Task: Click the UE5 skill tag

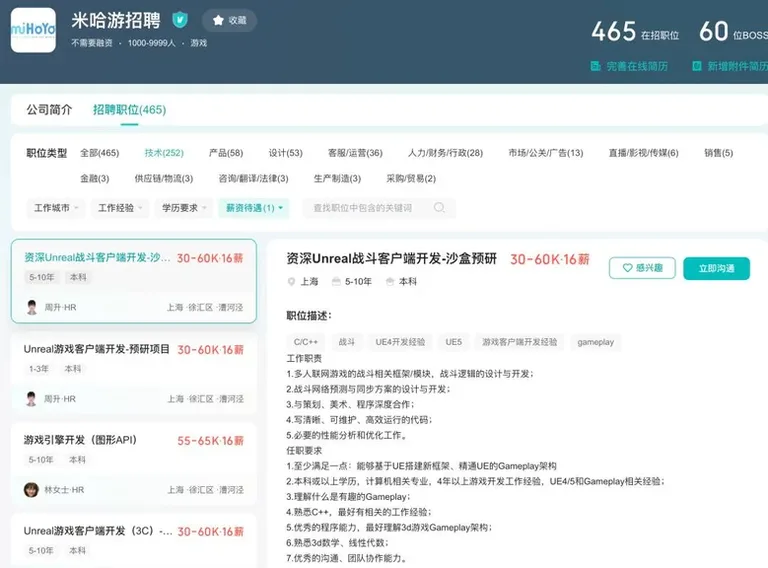Action: point(454,342)
